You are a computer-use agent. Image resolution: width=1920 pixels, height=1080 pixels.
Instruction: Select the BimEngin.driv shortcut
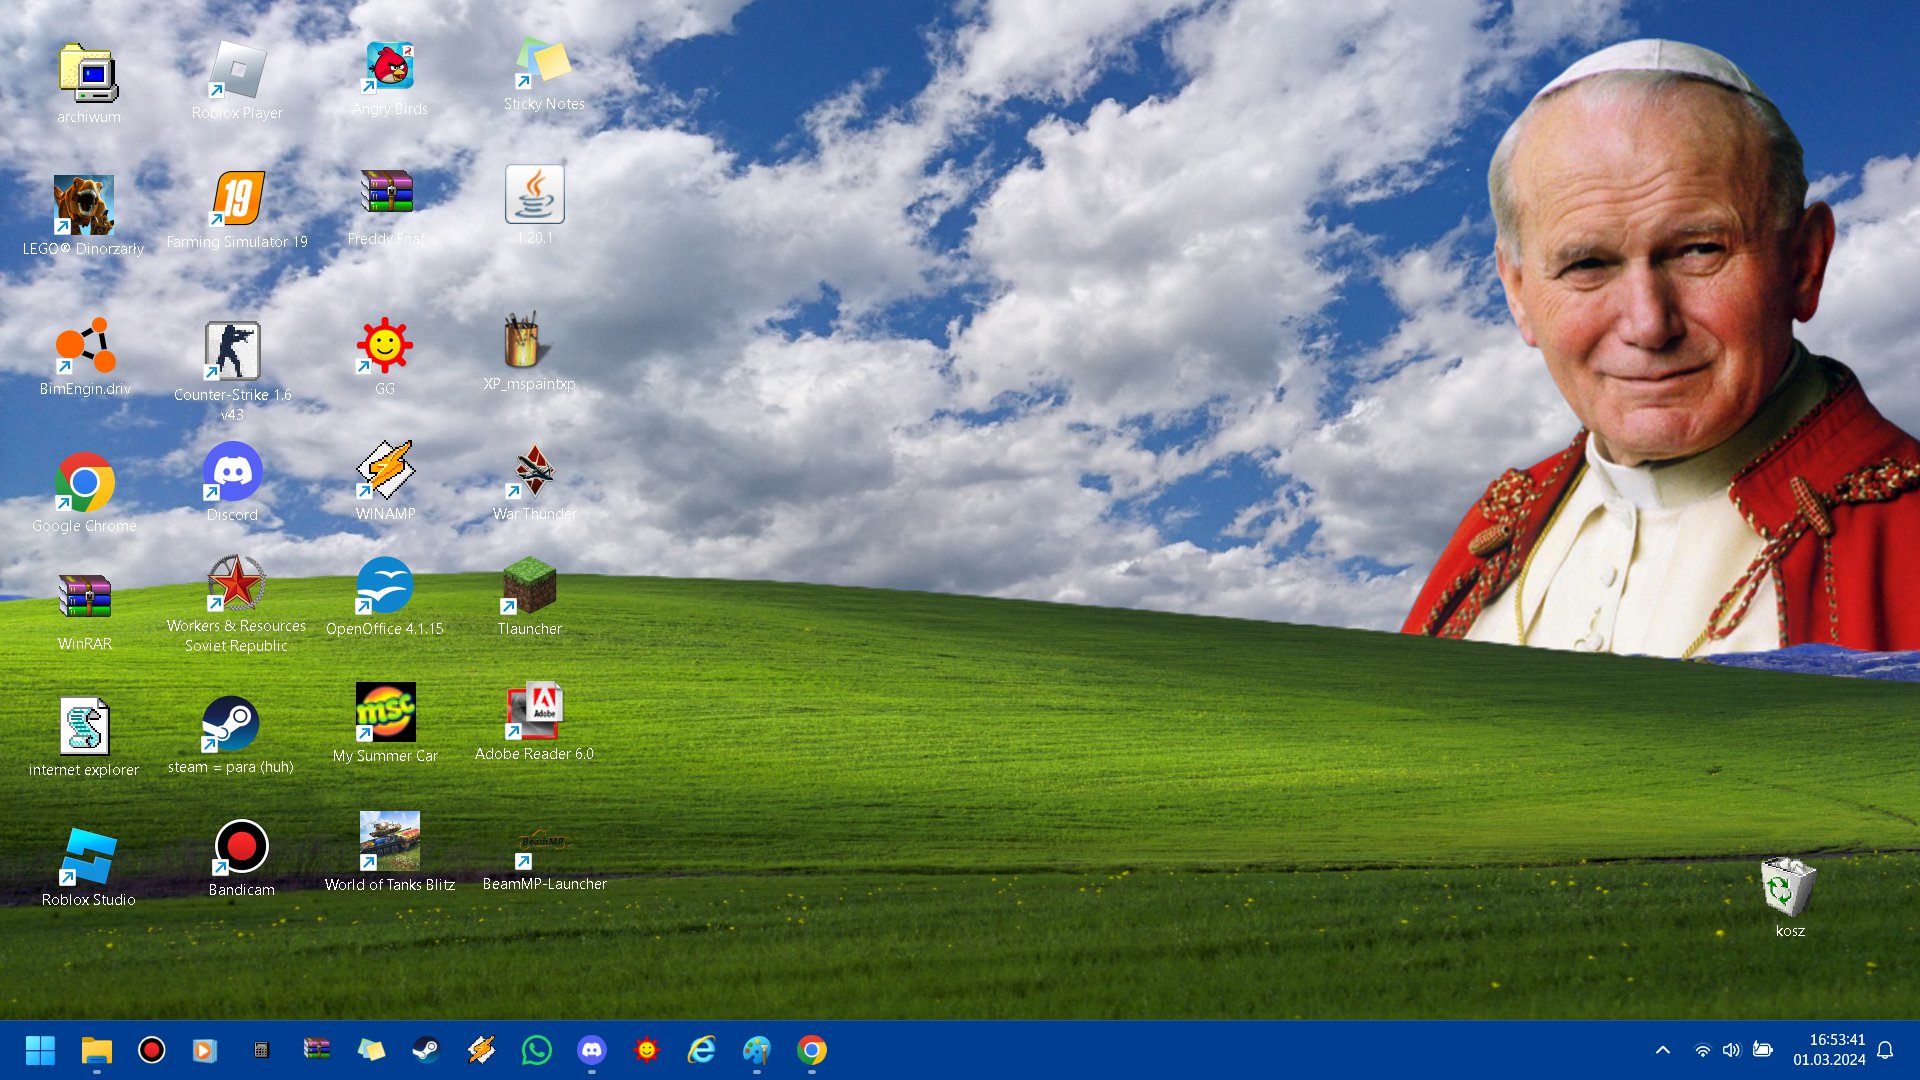pyautogui.click(x=85, y=347)
